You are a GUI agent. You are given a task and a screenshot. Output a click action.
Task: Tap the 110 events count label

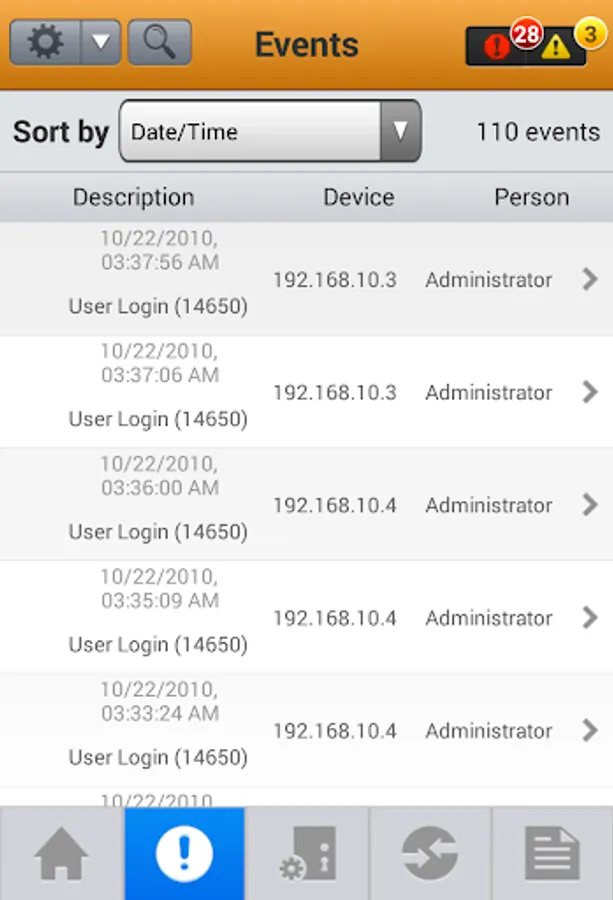tap(538, 131)
